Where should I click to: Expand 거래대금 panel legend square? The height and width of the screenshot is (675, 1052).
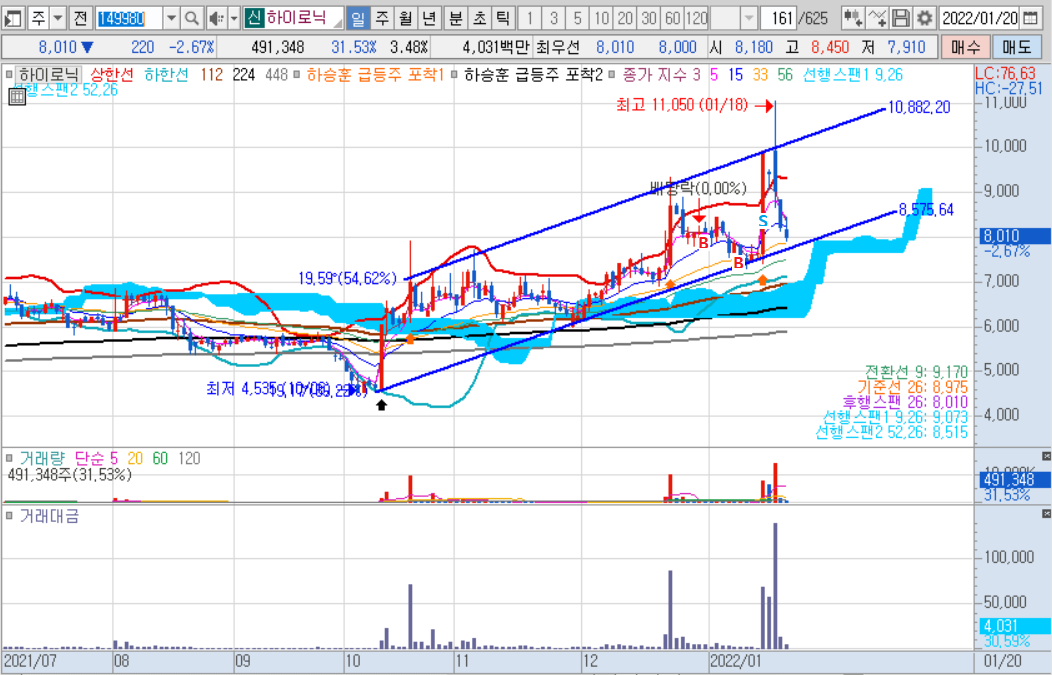[9, 516]
